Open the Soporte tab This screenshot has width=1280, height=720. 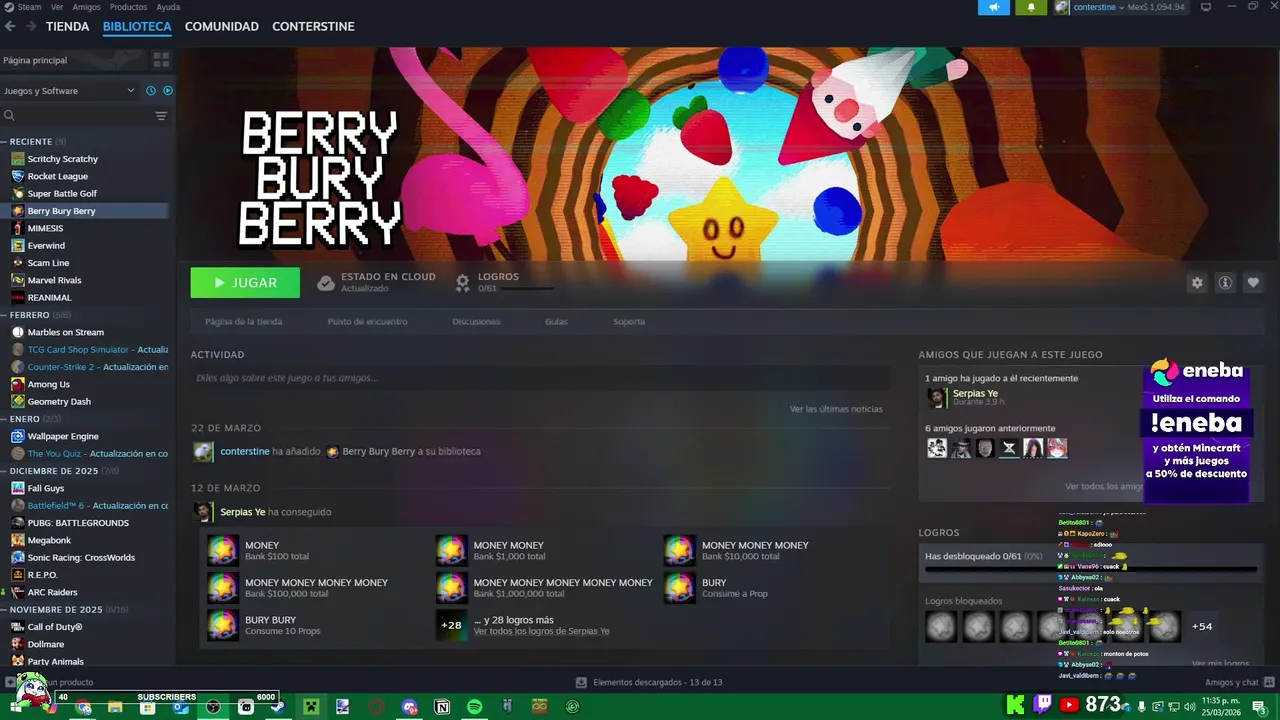pyautogui.click(x=629, y=322)
